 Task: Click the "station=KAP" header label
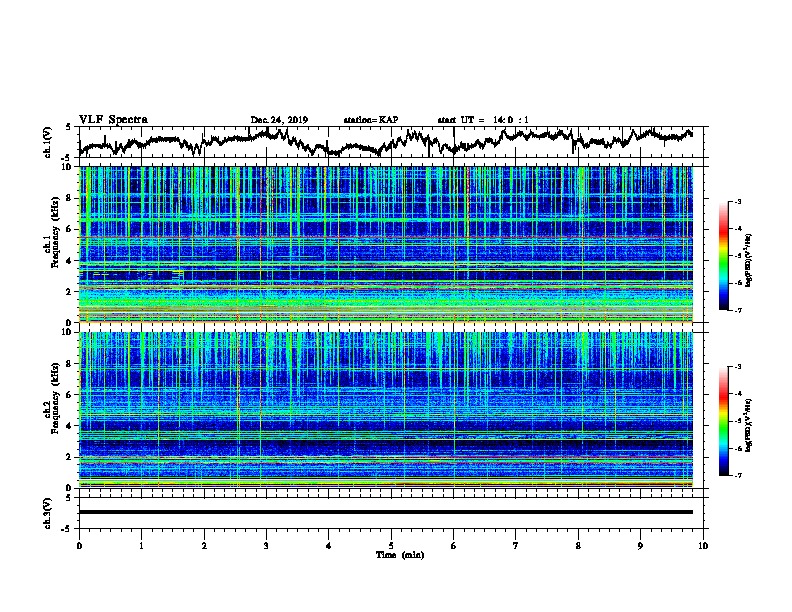coord(371,120)
